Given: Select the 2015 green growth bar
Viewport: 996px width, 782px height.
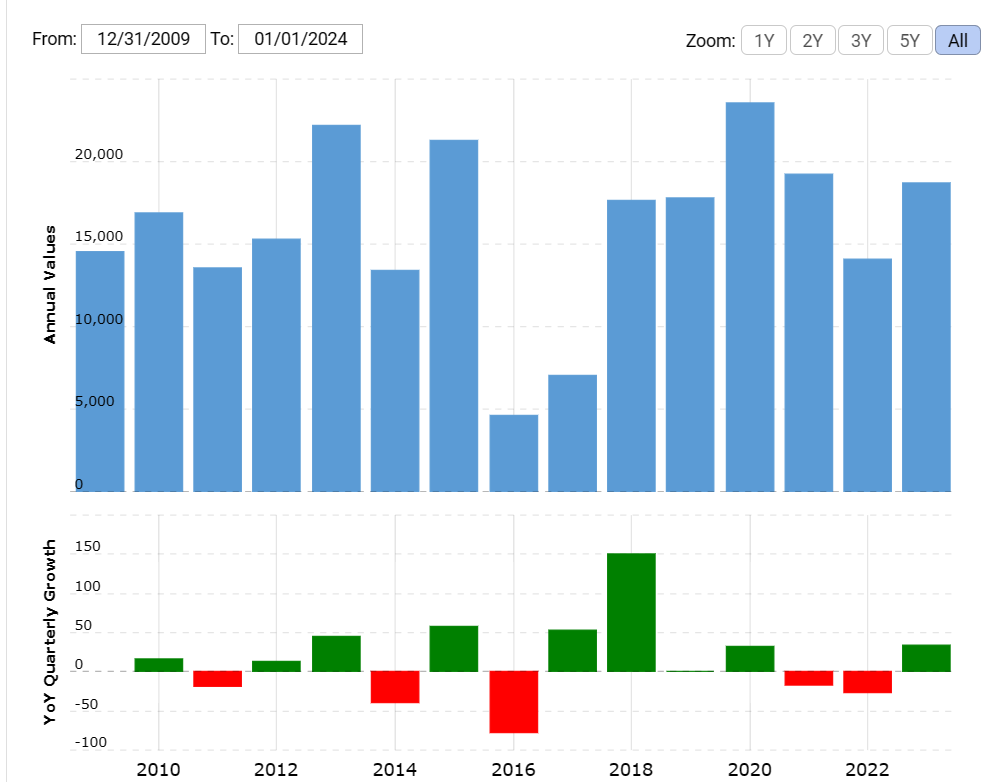Looking at the screenshot, I should tap(454, 648).
